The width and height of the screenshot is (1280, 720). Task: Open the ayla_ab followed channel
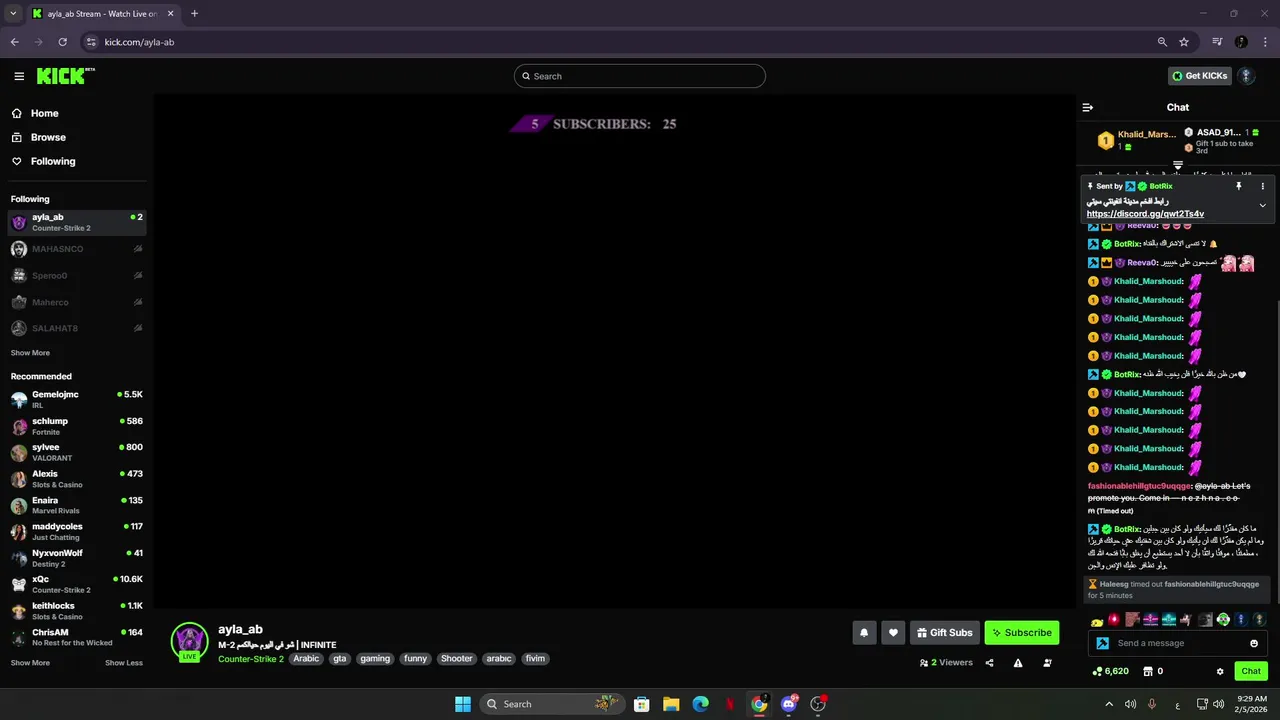pyautogui.click(x=77, y=222)
